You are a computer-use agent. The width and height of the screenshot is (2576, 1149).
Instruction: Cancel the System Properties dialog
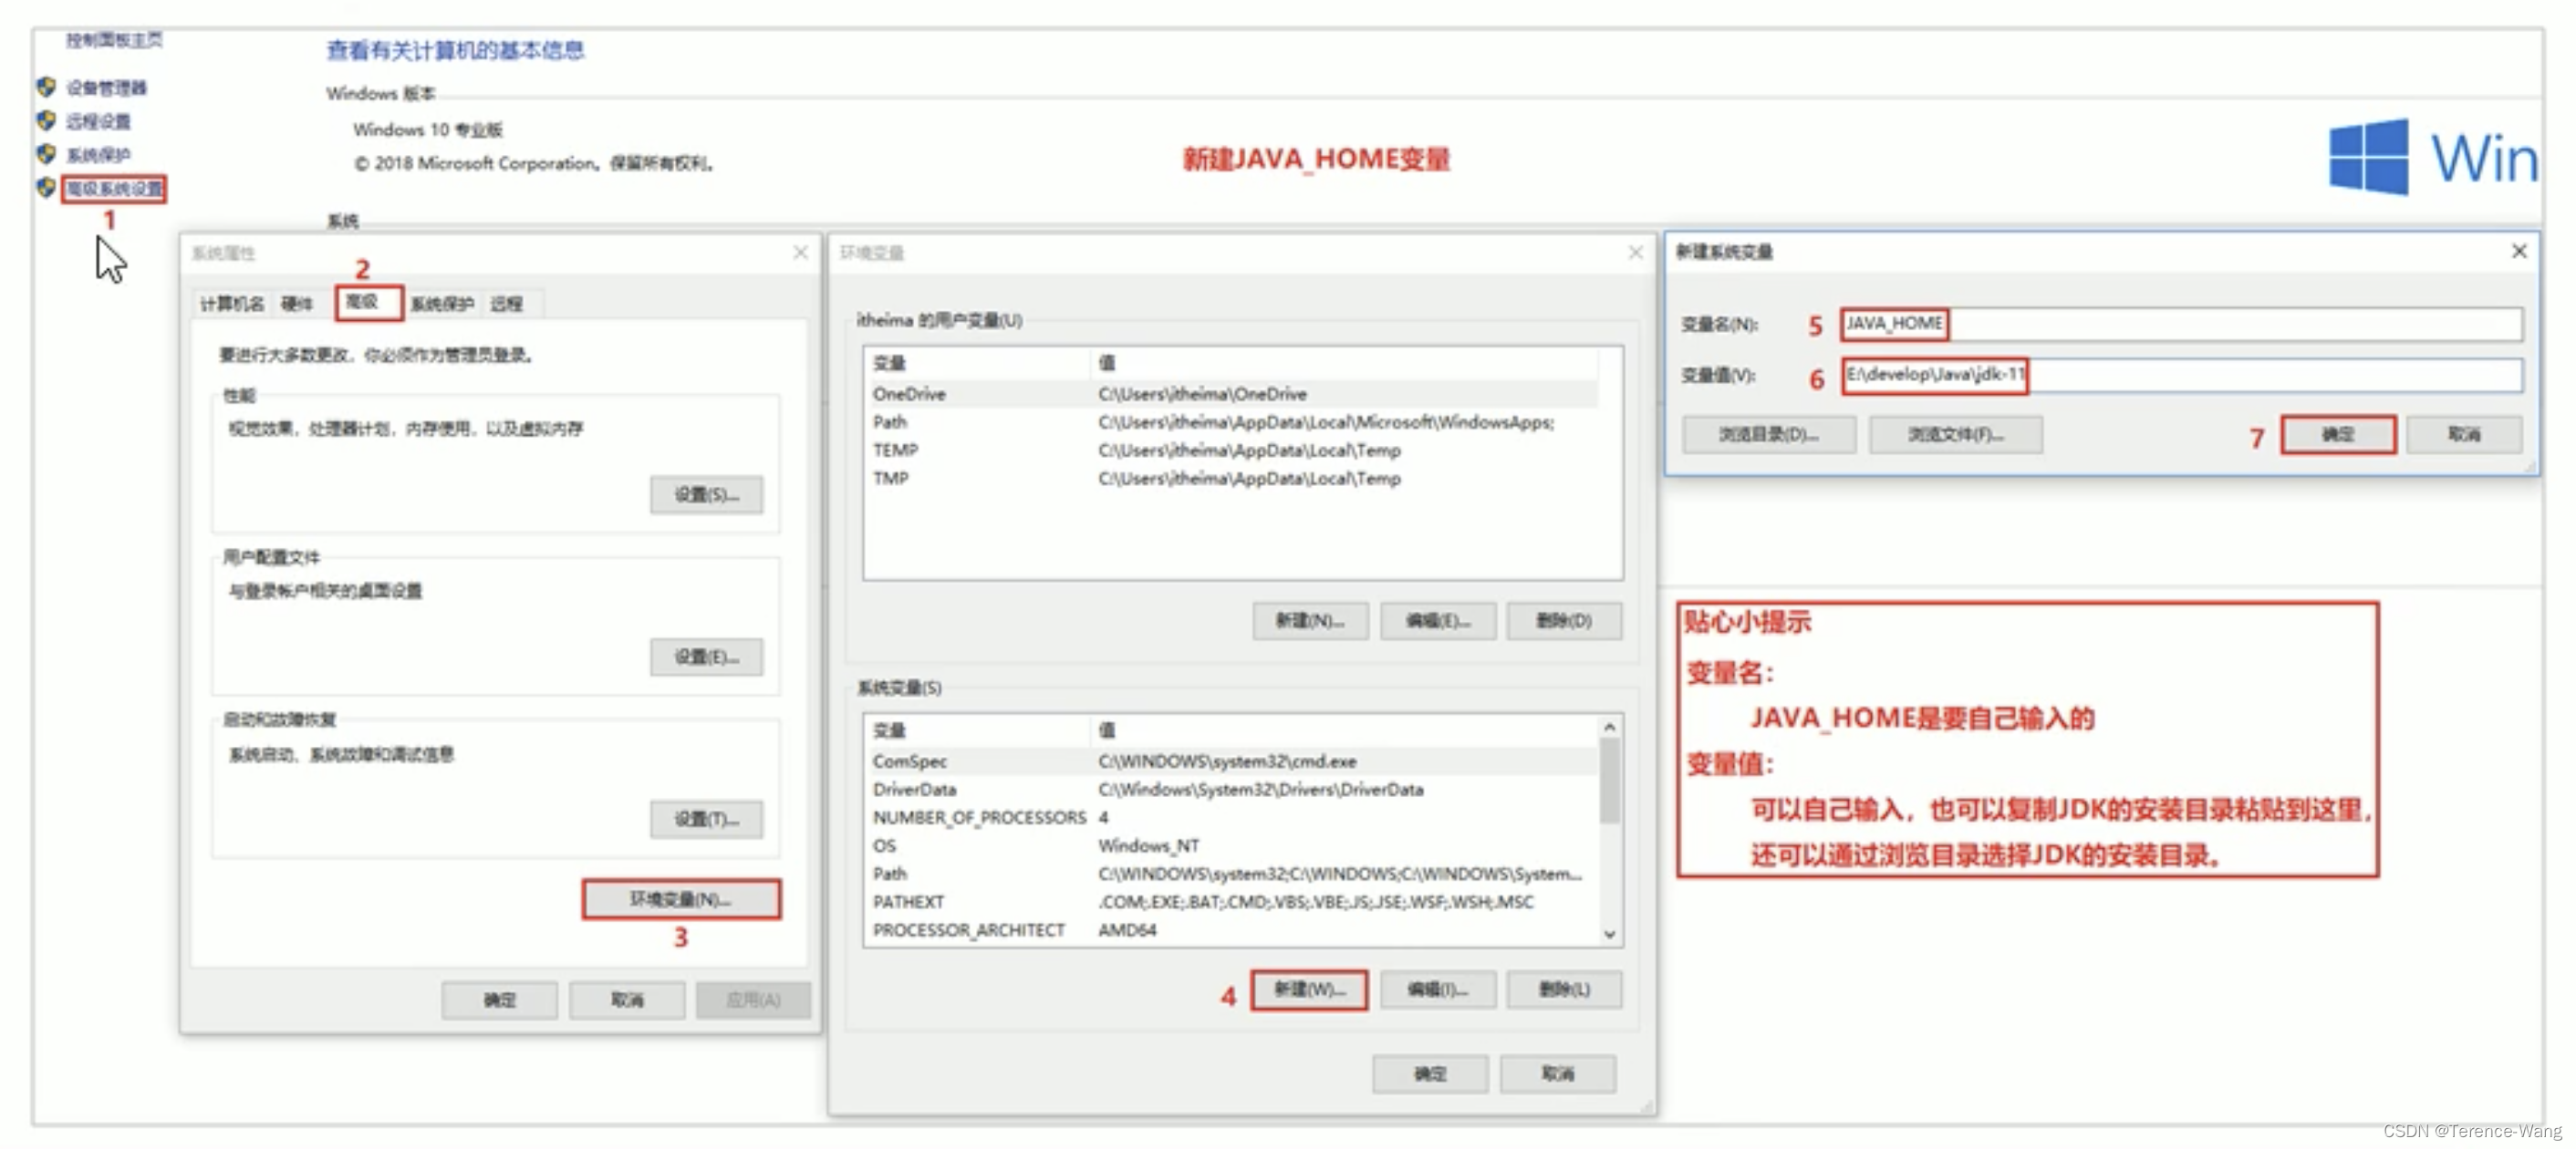click(x=627, y=999)
